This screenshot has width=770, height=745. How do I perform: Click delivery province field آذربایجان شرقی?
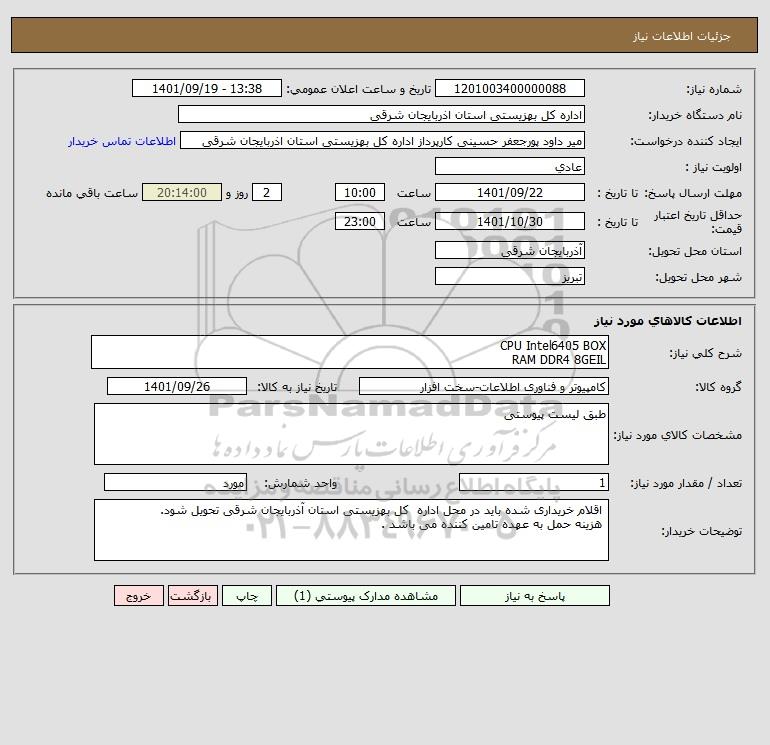pos(510,250)
